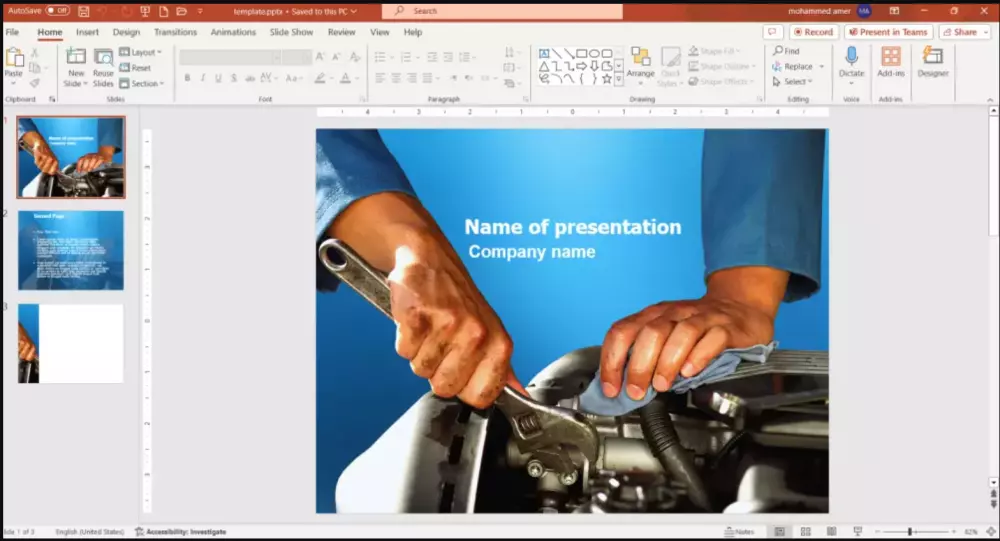The height and width of the screenshot is (541, 1000).
Task: Switch to the Review tab
Action: pos(341,32)
